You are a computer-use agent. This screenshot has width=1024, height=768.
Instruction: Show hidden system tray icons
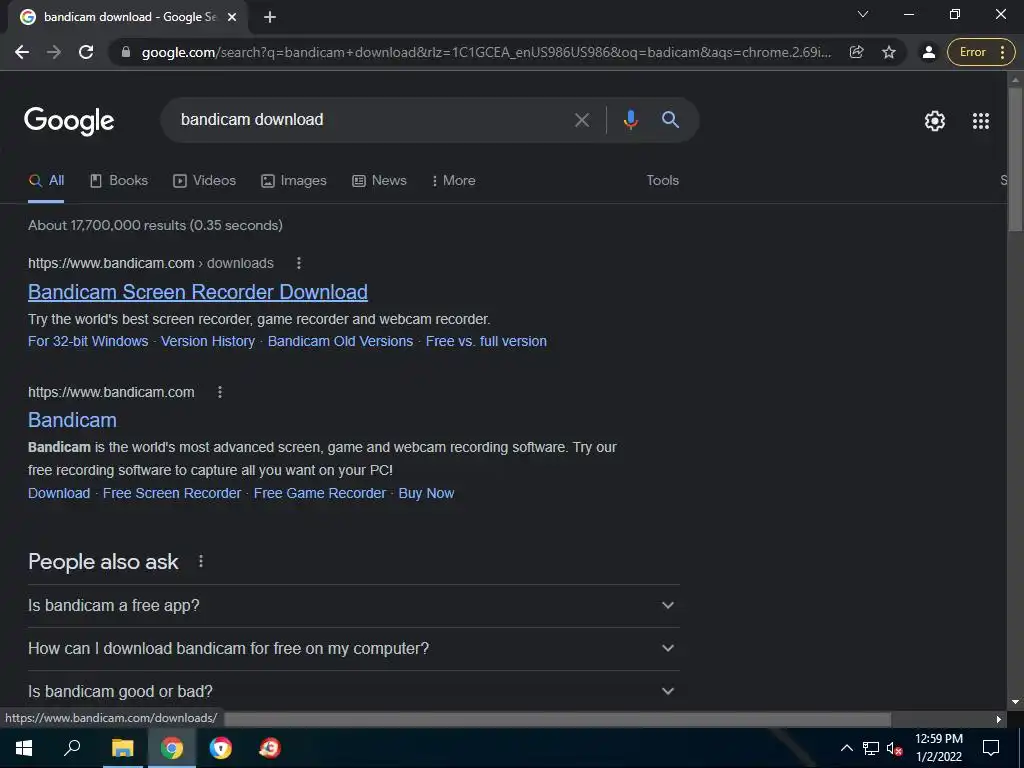click(x=846, y=748)
